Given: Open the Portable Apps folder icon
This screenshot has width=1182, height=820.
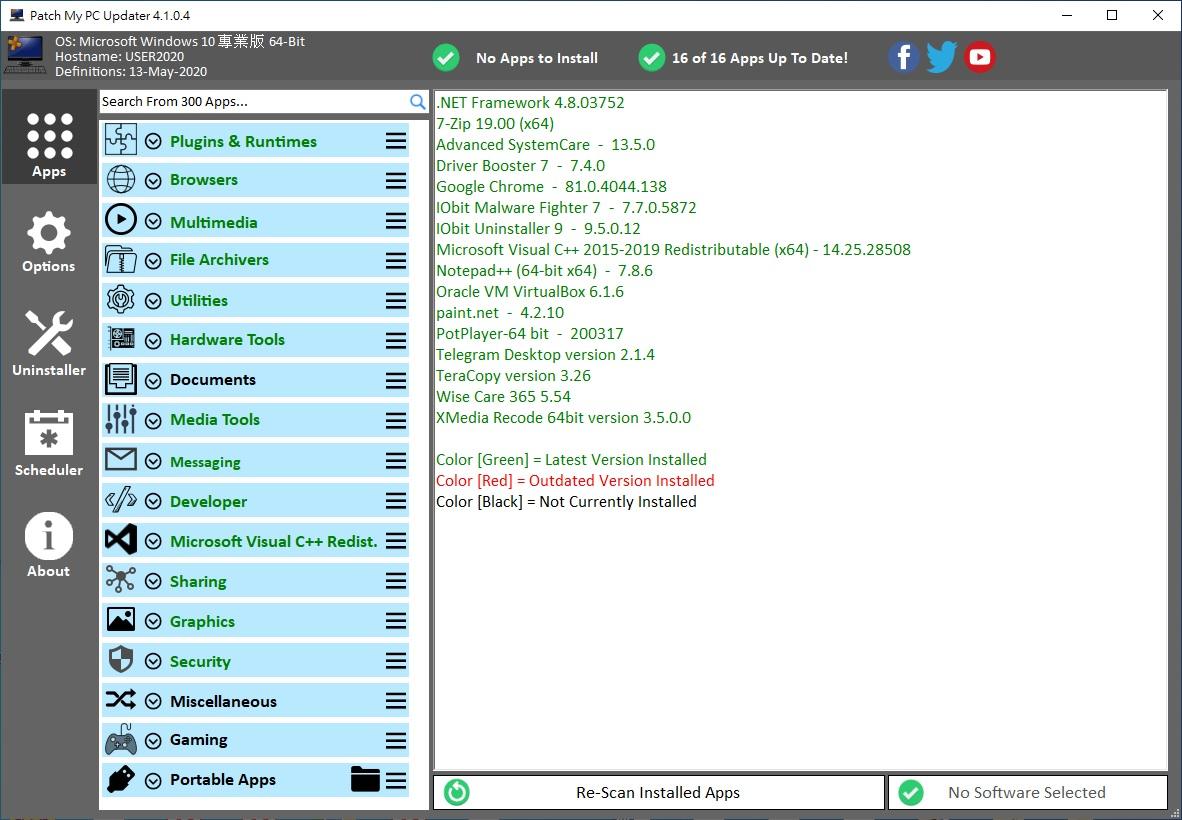Looking at the screenshot, I should (x=366, y=779).
